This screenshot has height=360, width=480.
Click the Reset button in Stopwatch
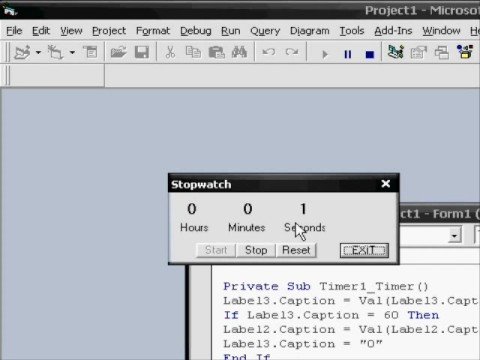click(x=296, y=250)
